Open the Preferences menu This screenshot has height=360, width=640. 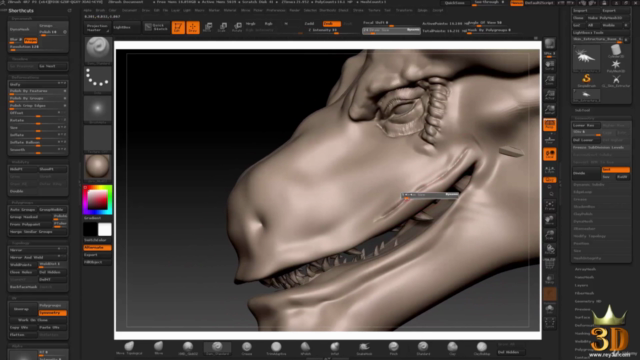click(x=276, y=10)
